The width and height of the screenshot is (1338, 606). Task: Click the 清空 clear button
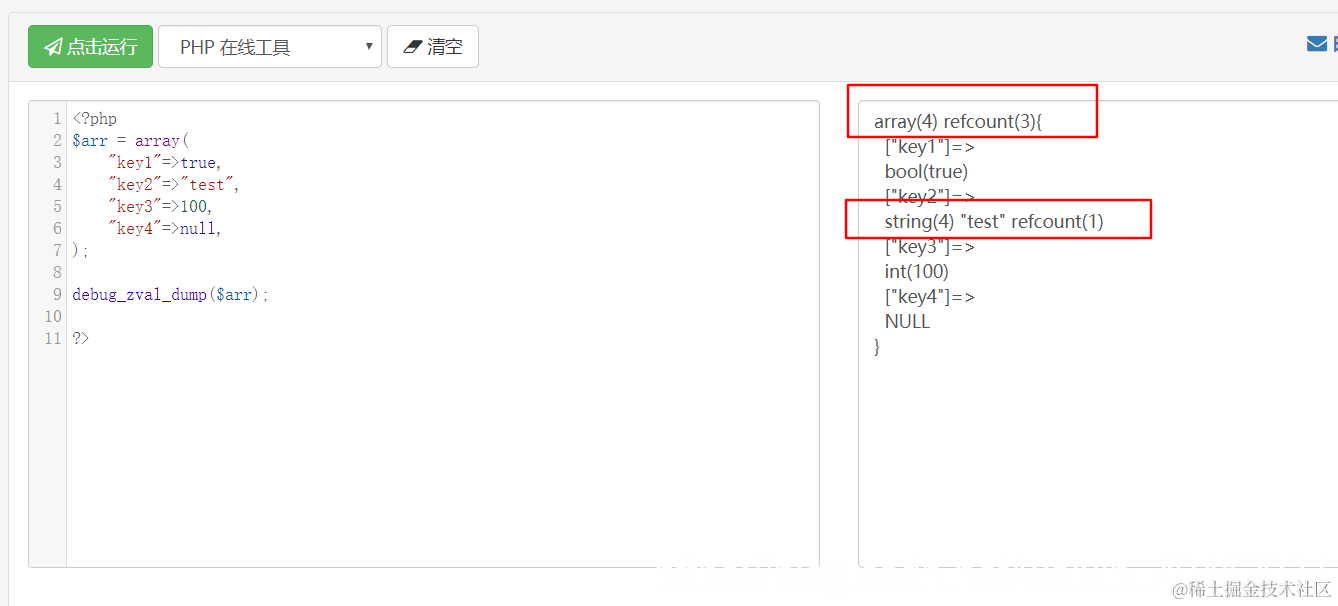coord(432,47)
